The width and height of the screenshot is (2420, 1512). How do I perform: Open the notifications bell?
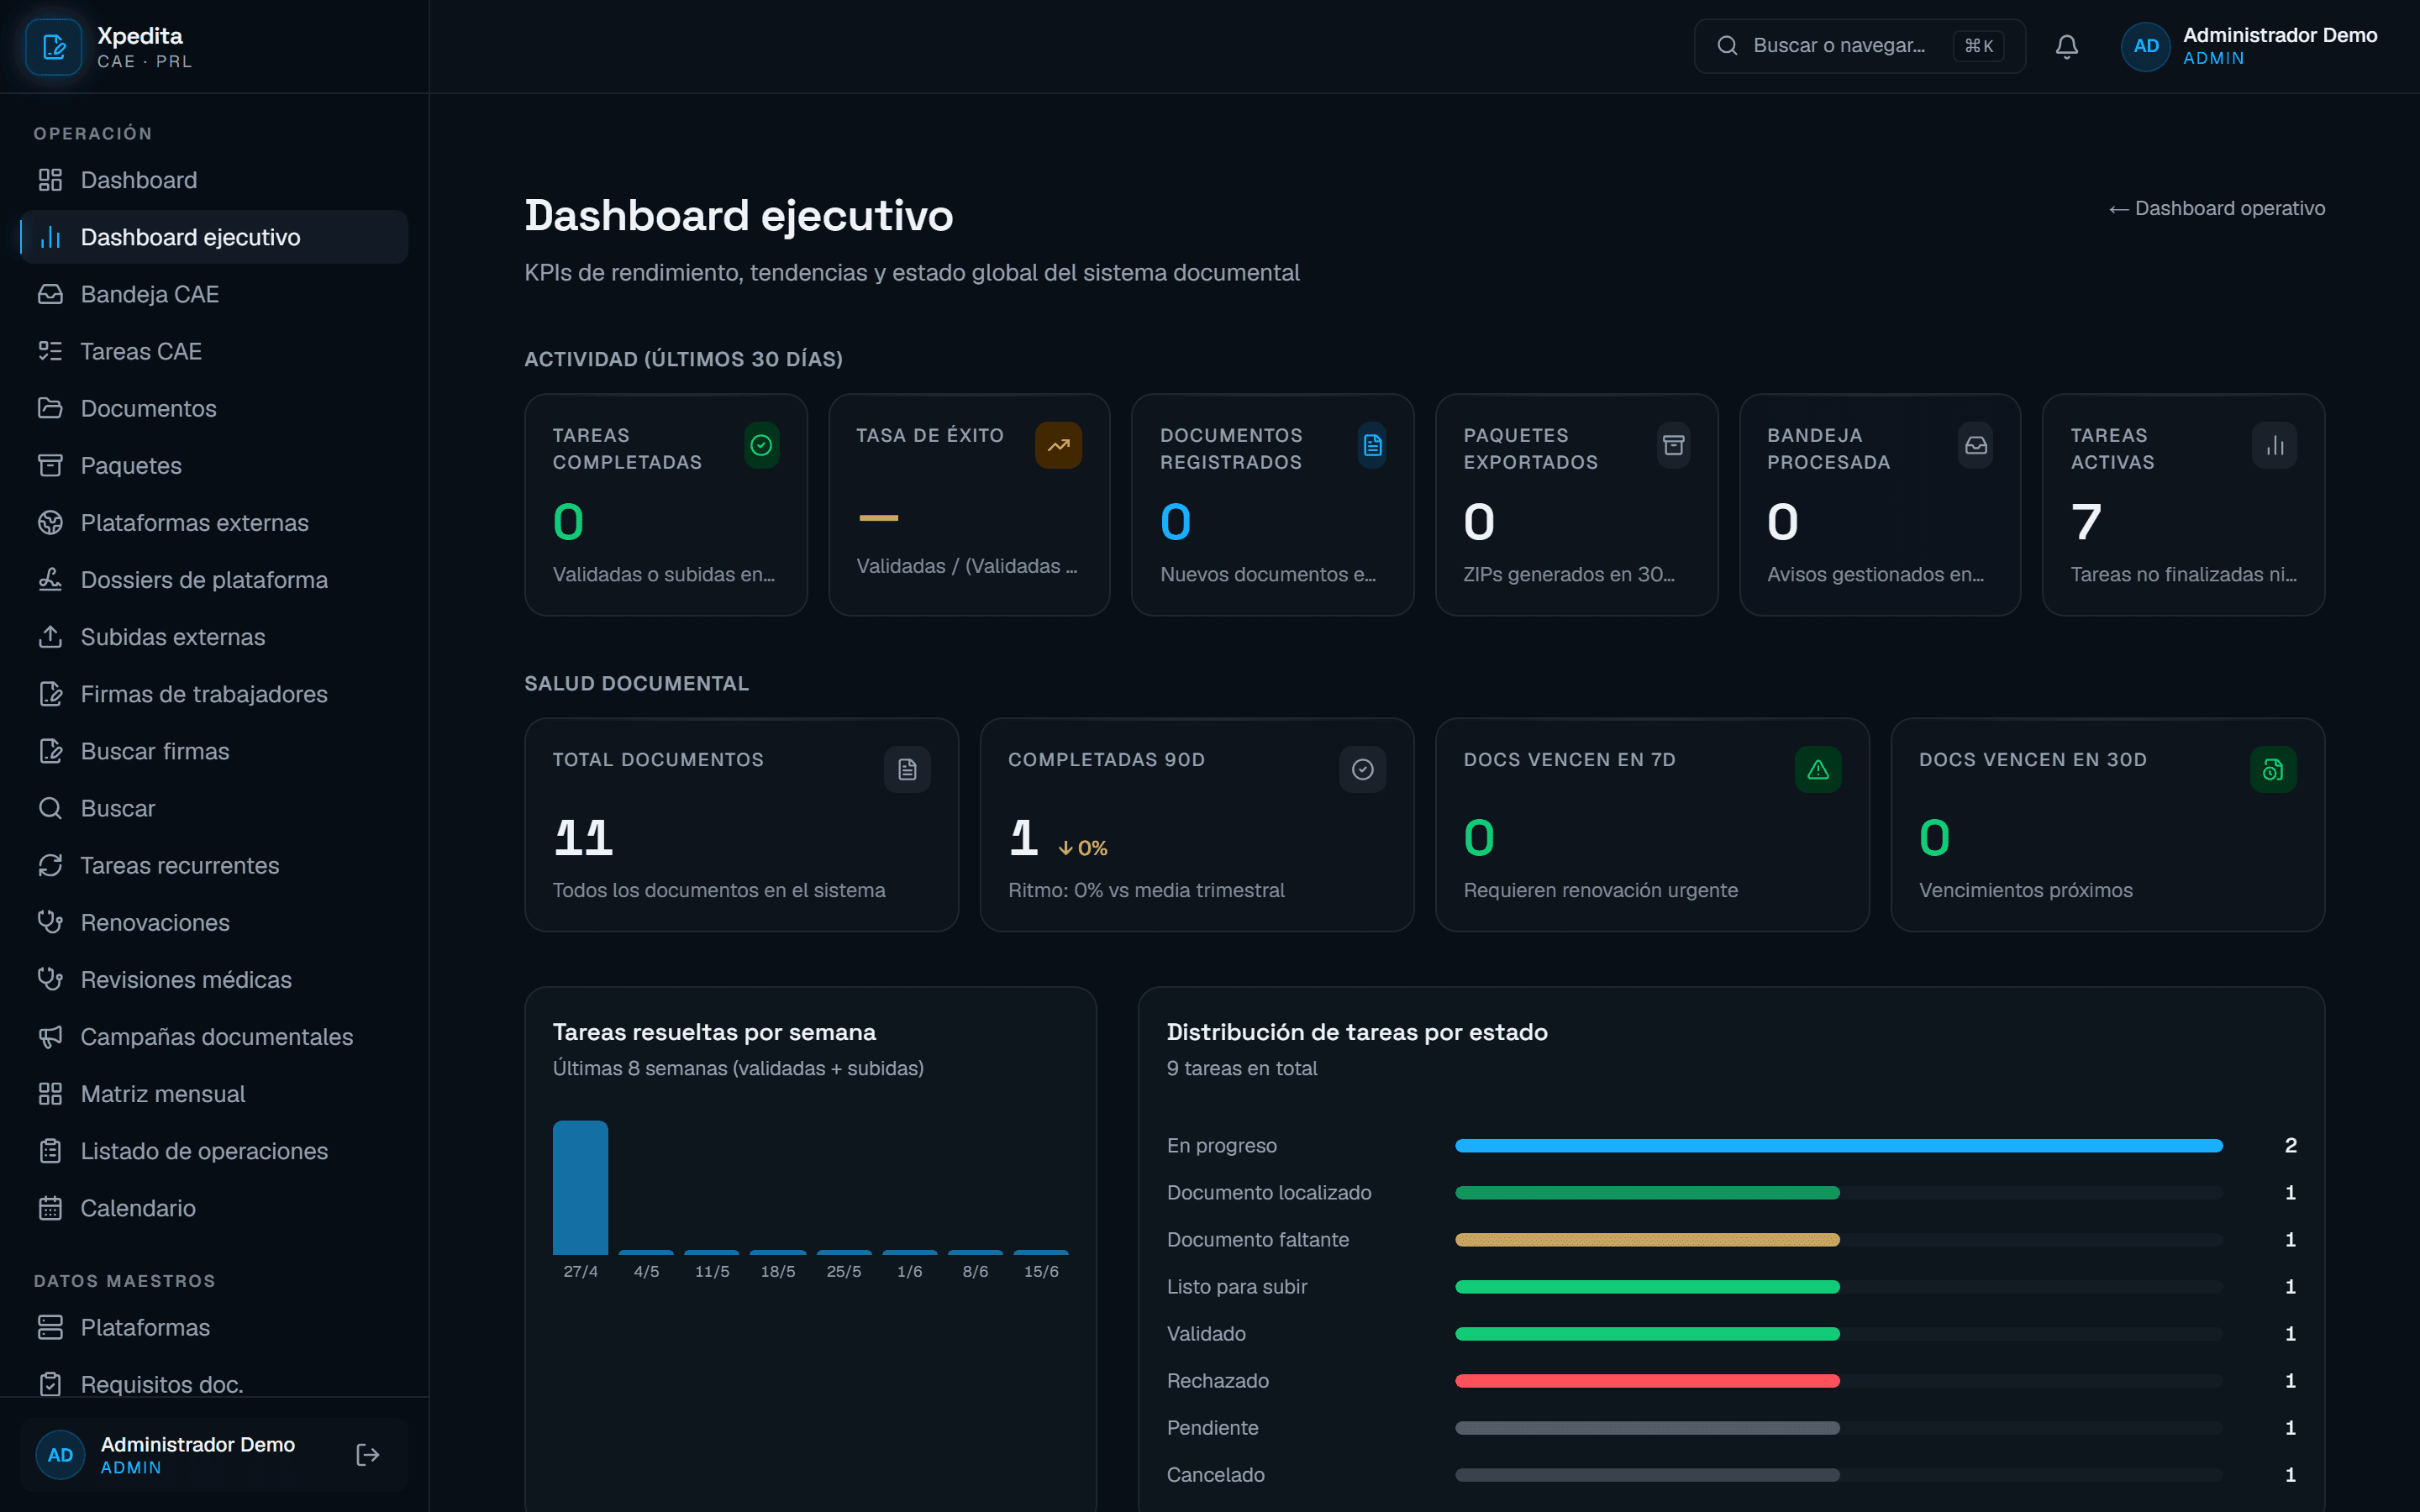click(x=2067, y=46)
